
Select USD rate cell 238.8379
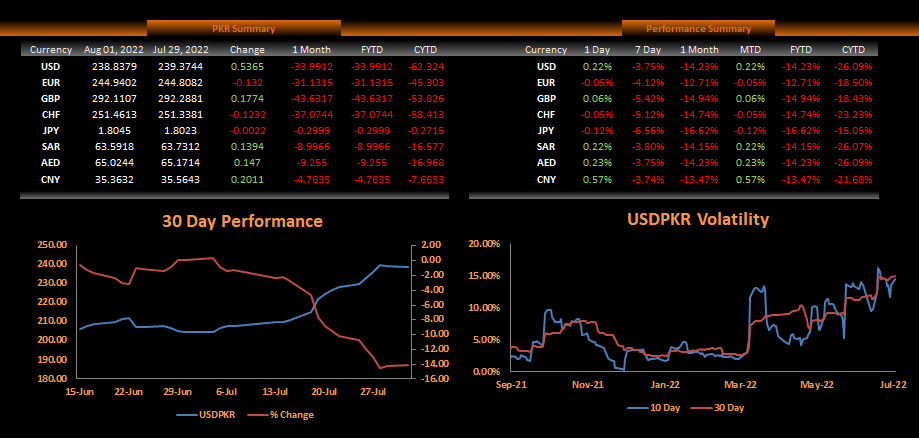pyautogui.click(x=111, y=66)
